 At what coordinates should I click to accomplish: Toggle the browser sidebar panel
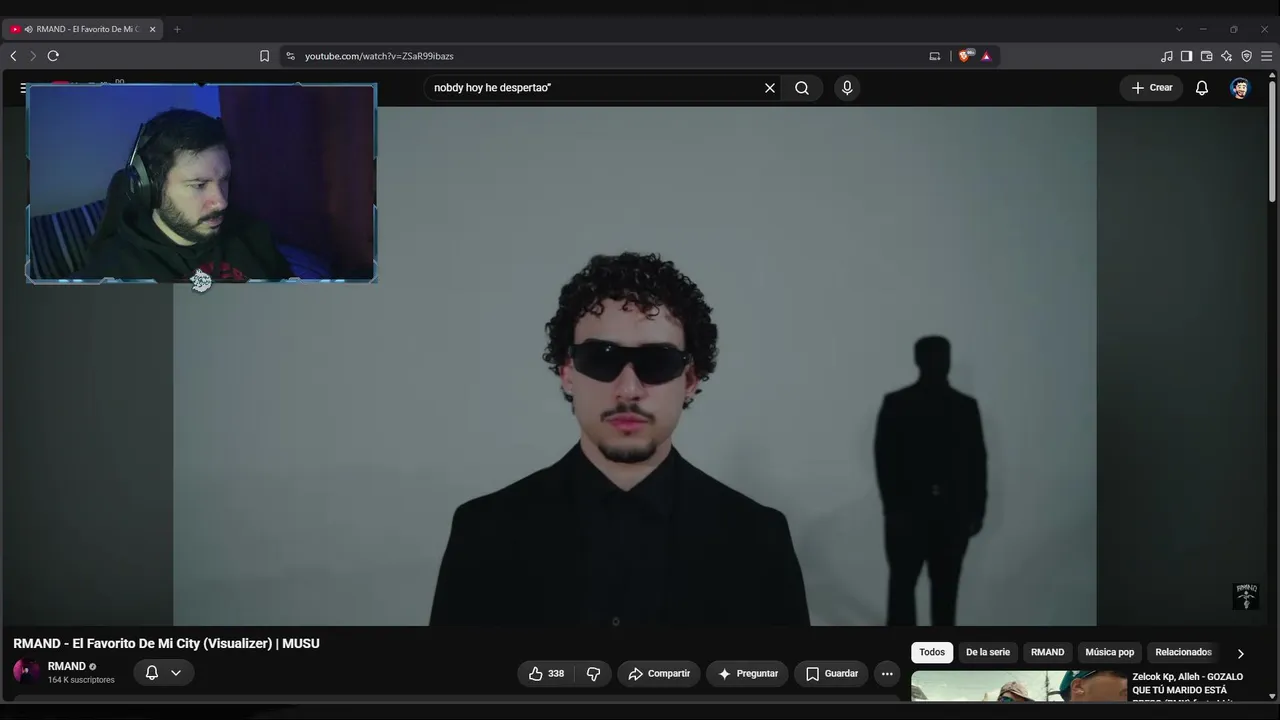(x=1186, y=56)
